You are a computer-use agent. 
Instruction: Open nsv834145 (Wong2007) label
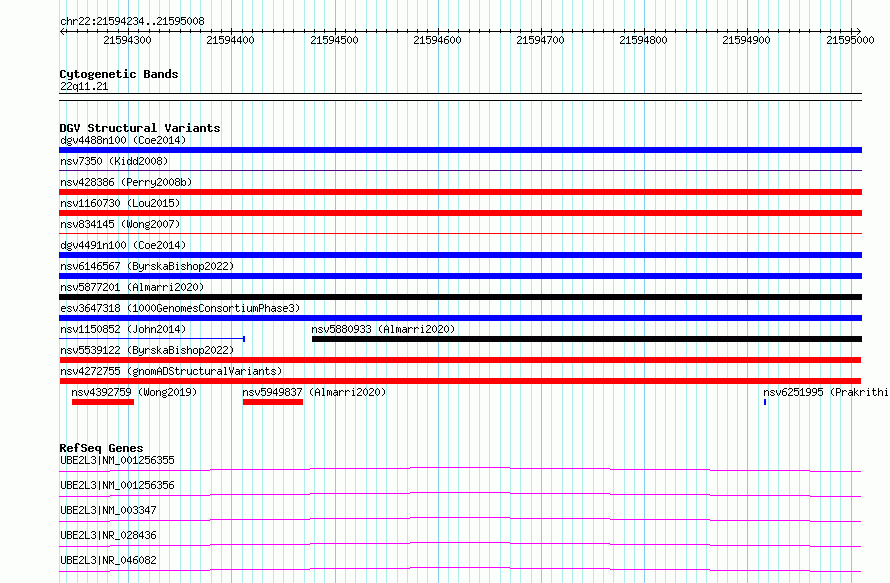click(x=120, y=224)
